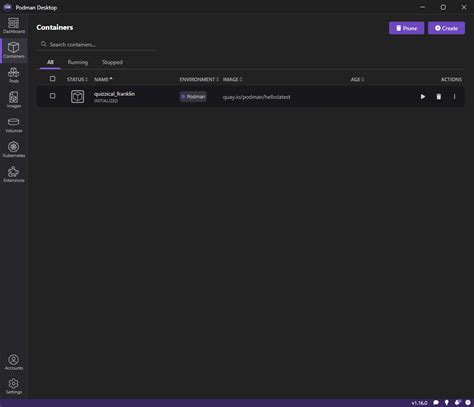Switch to the Running tab
The height and width of the screenshot is (407, 474).
(x=78, y=62)
